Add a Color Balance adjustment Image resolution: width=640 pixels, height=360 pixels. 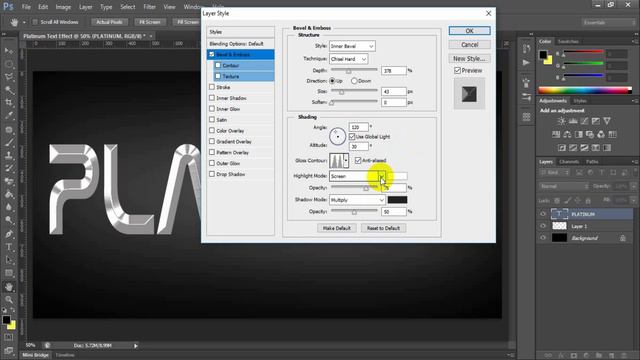pyautogui.click(x=567, y=134)
